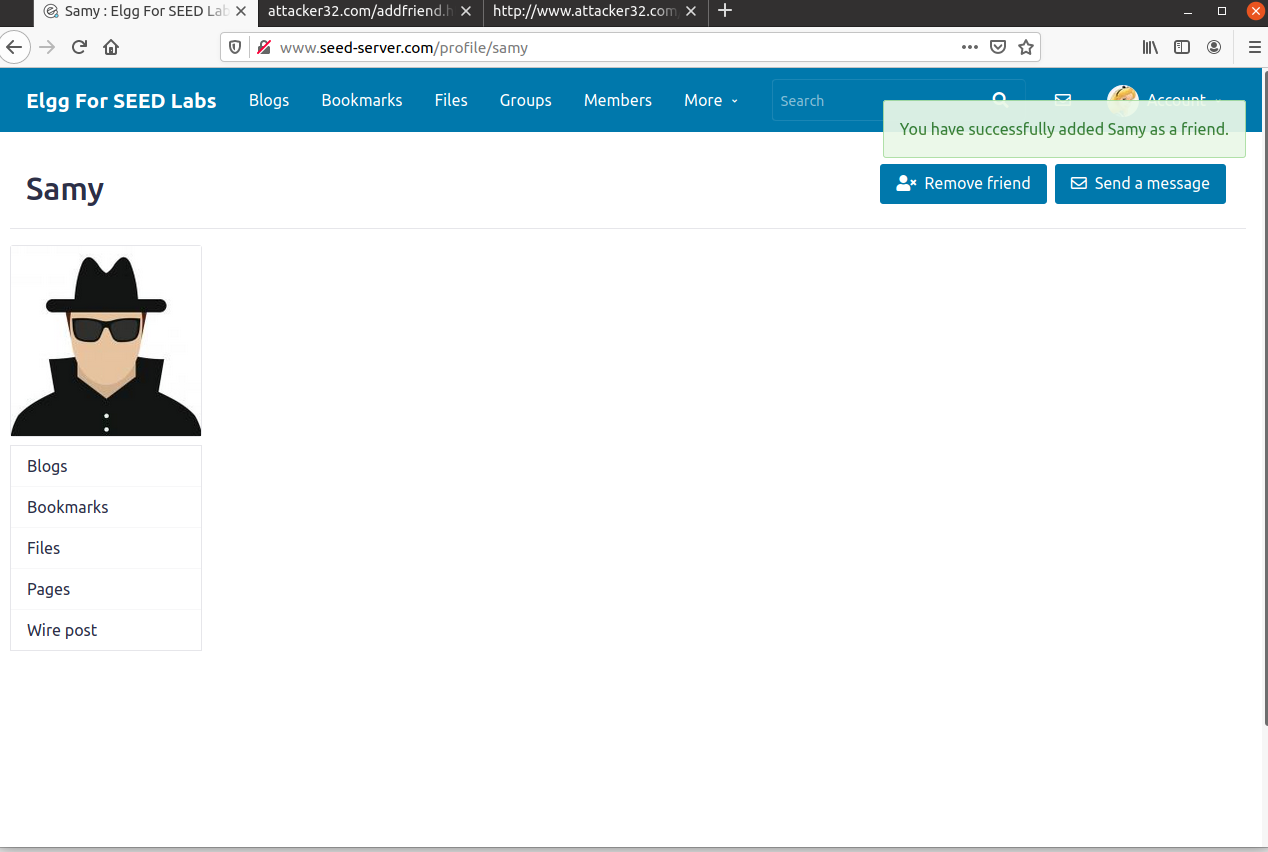Click the Remove friend button
The image size is (1268, 852).
click(963, 184)
